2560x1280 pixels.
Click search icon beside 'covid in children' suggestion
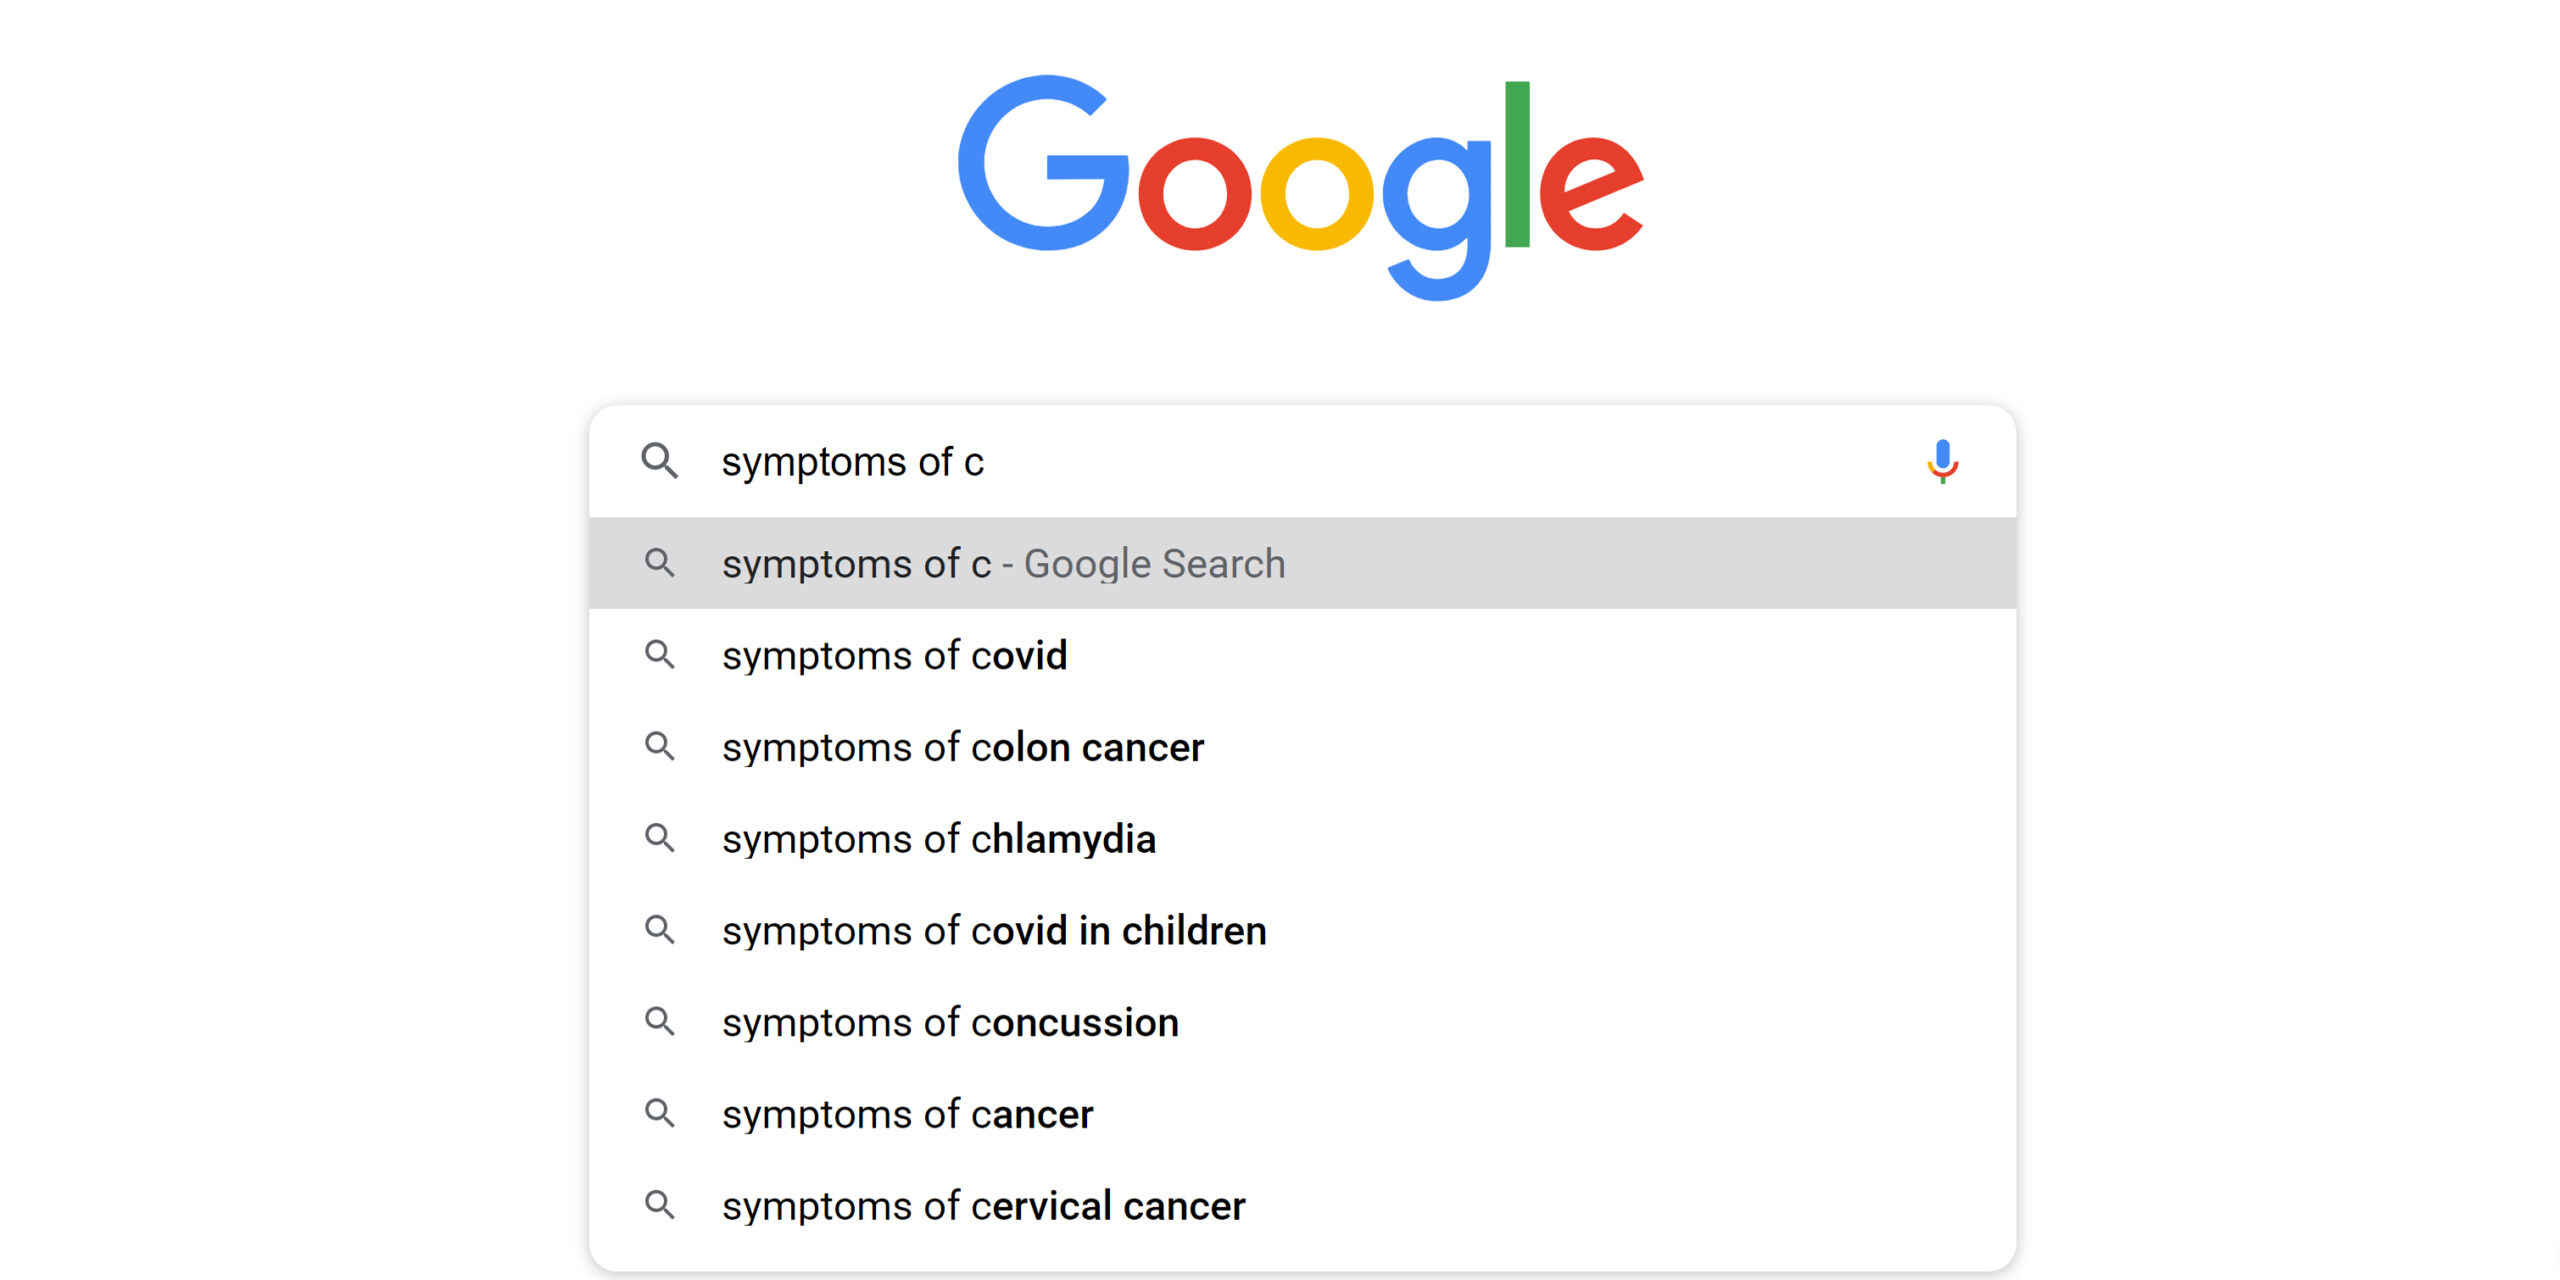[x=660, y=930]
